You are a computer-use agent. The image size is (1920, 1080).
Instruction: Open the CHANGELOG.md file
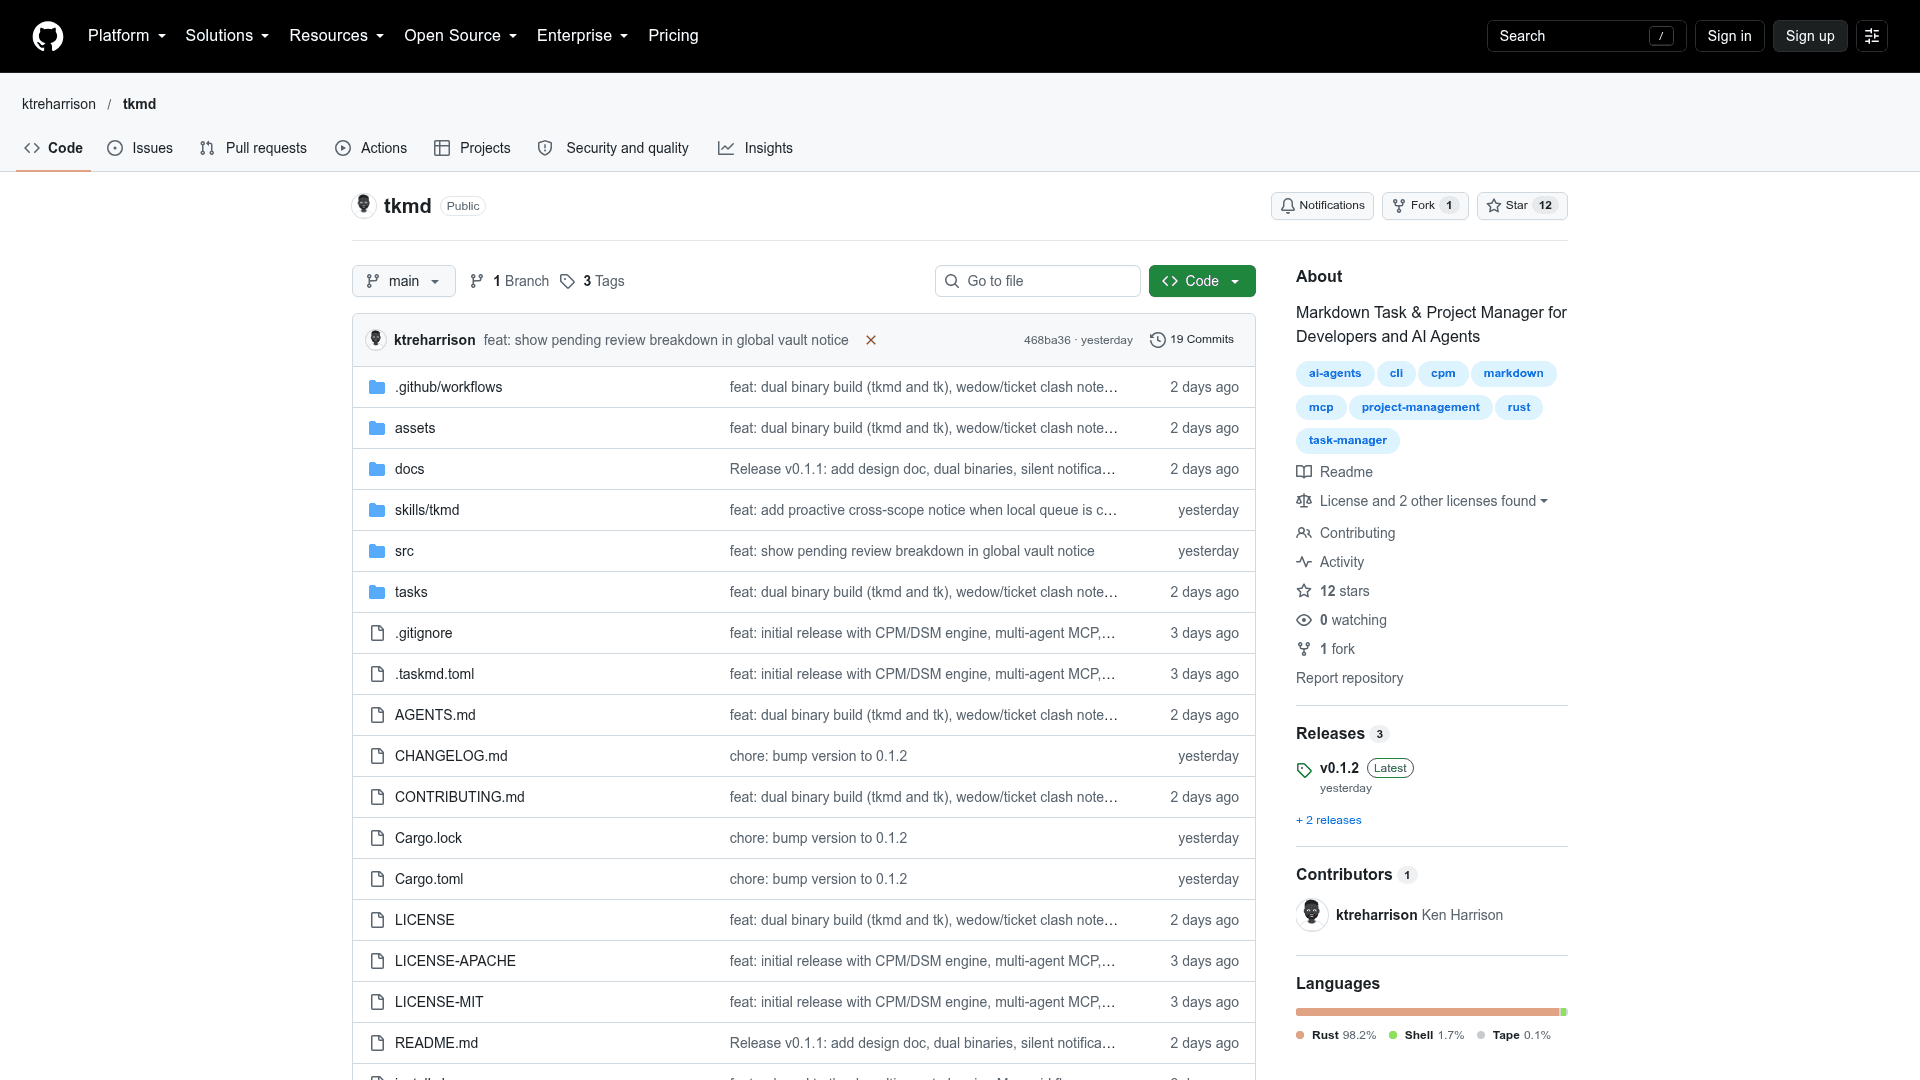451,756
